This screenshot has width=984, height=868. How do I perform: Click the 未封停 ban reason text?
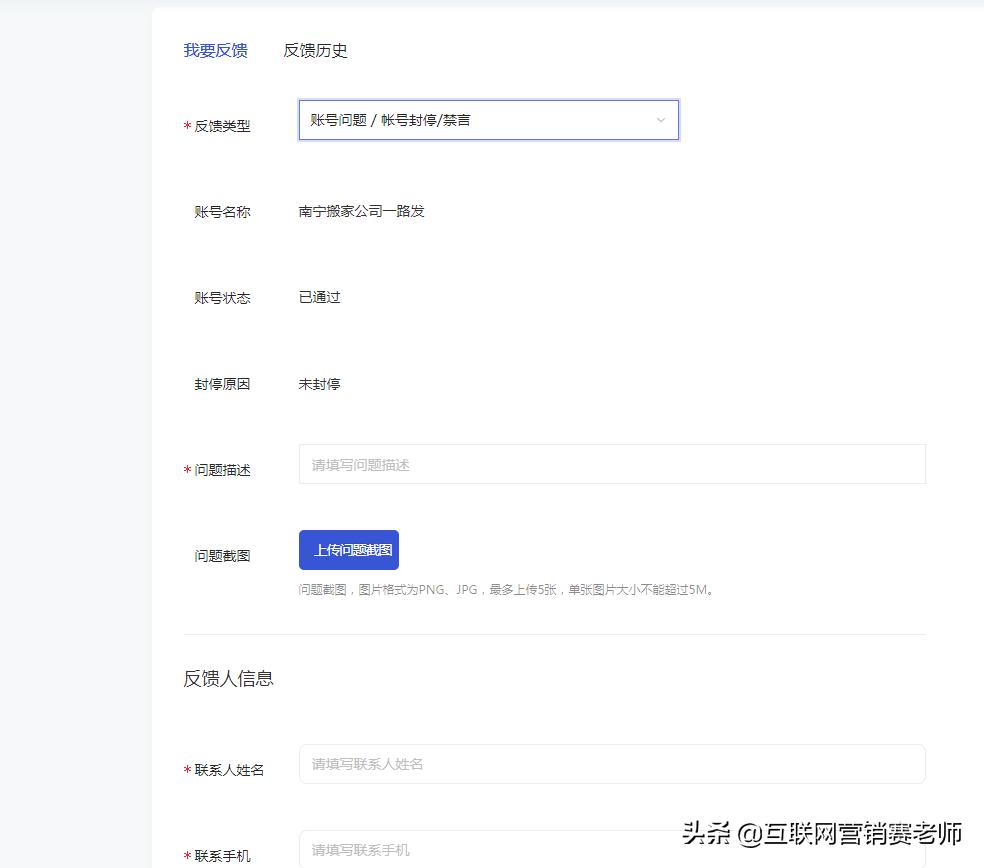[318, 384]
